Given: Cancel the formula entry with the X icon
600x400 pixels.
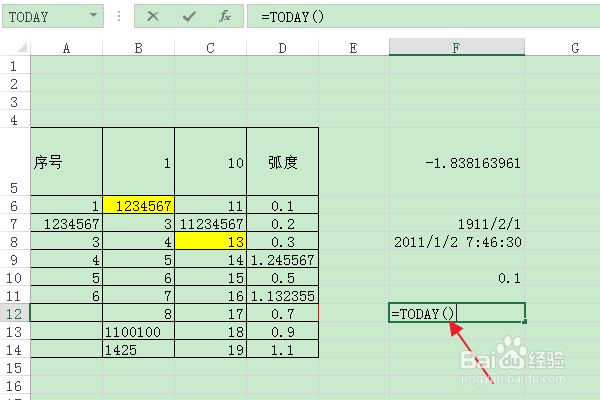Looking at the screenshot, I should point(153,16).
